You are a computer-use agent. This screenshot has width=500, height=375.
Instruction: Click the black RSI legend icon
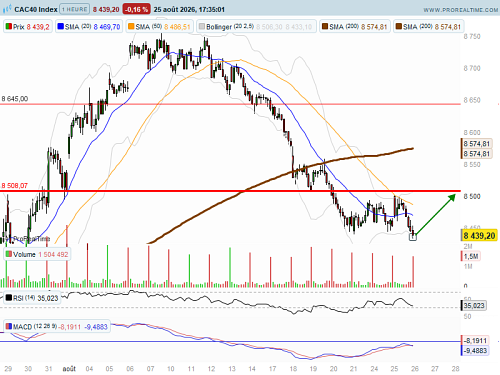(9, 298)
